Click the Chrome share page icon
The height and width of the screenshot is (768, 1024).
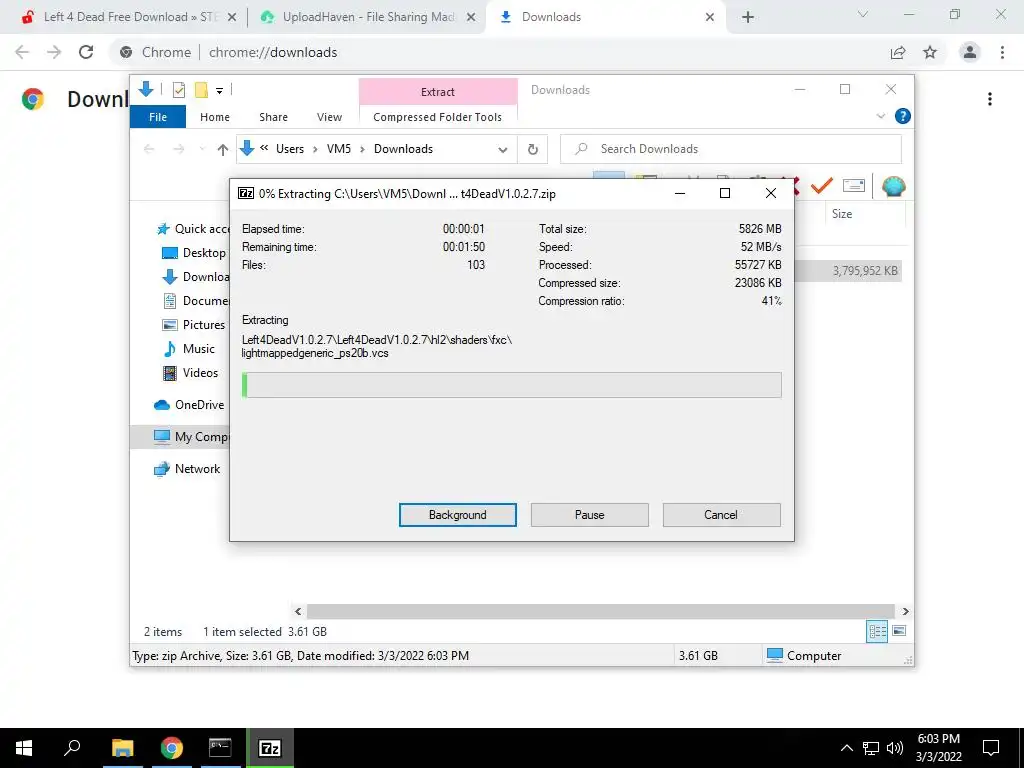click(x=898, y=52)
